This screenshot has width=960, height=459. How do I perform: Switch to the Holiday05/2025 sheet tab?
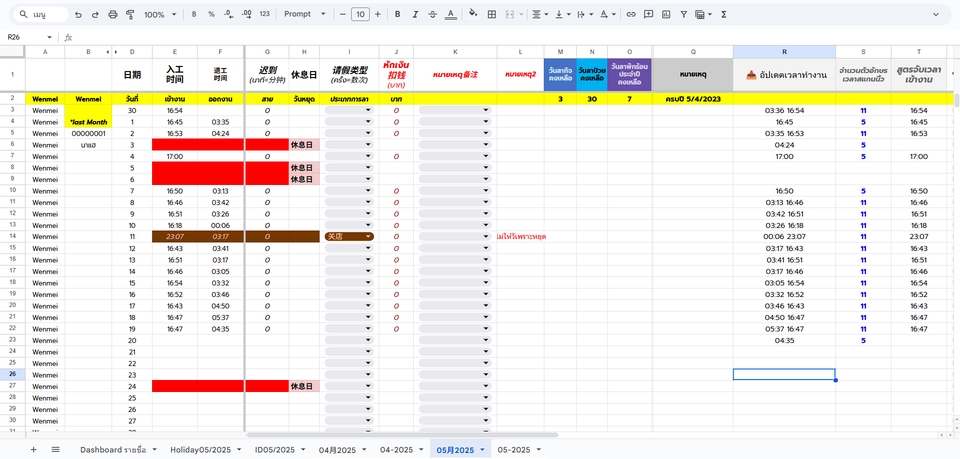(200, 450)
